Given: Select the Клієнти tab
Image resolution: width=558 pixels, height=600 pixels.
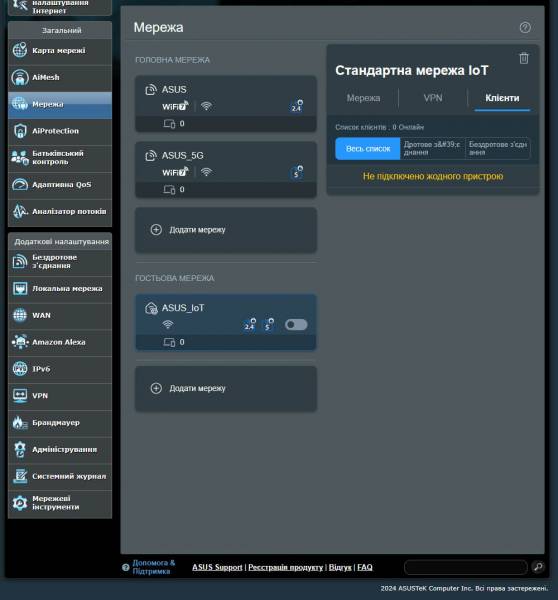Looking at the screenshot, I should click(502, 98).
